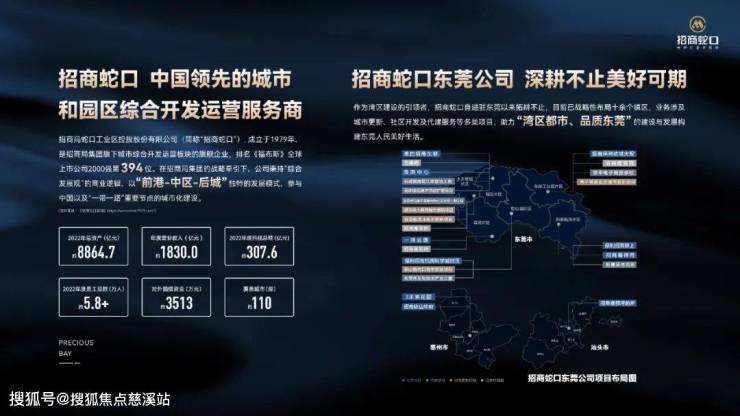Click the annual revenue value 1830.0
Viewport: 740px width, 416px height.
(179, 253)
